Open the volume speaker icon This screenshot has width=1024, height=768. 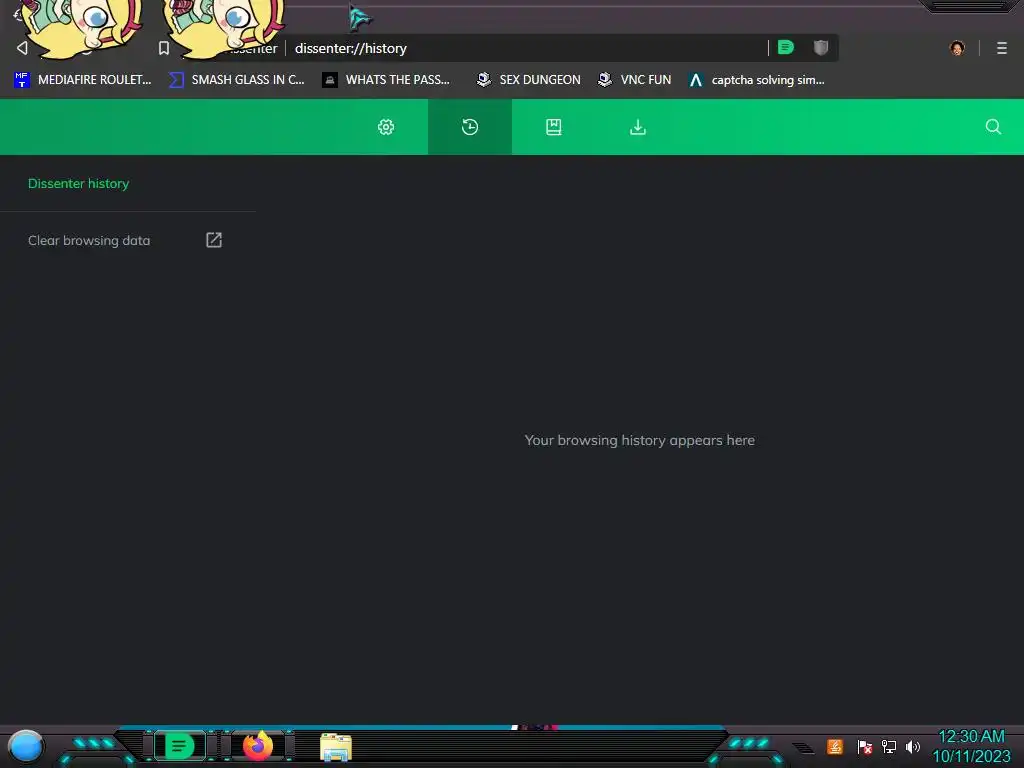[912, 746]
